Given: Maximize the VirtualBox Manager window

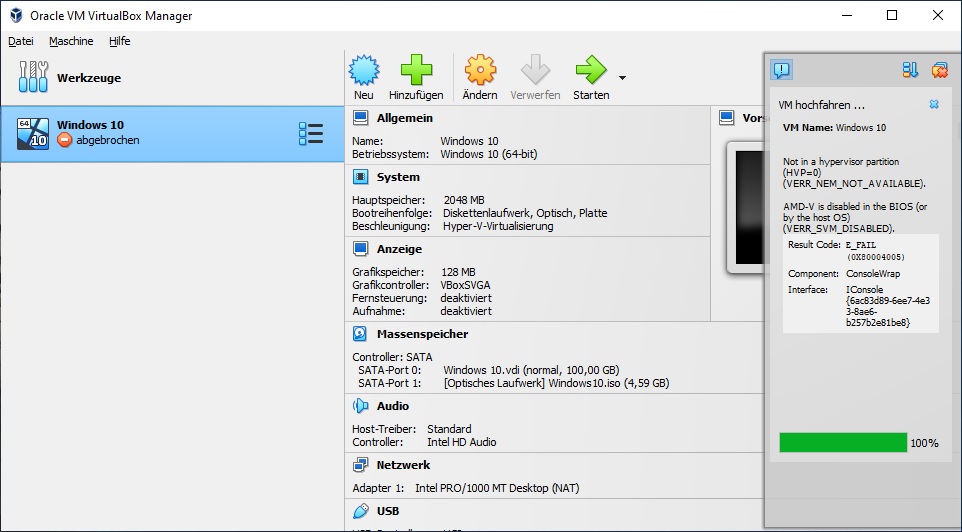Looking at the screenshot, I should pyautogui.click(x=892, y=15).
